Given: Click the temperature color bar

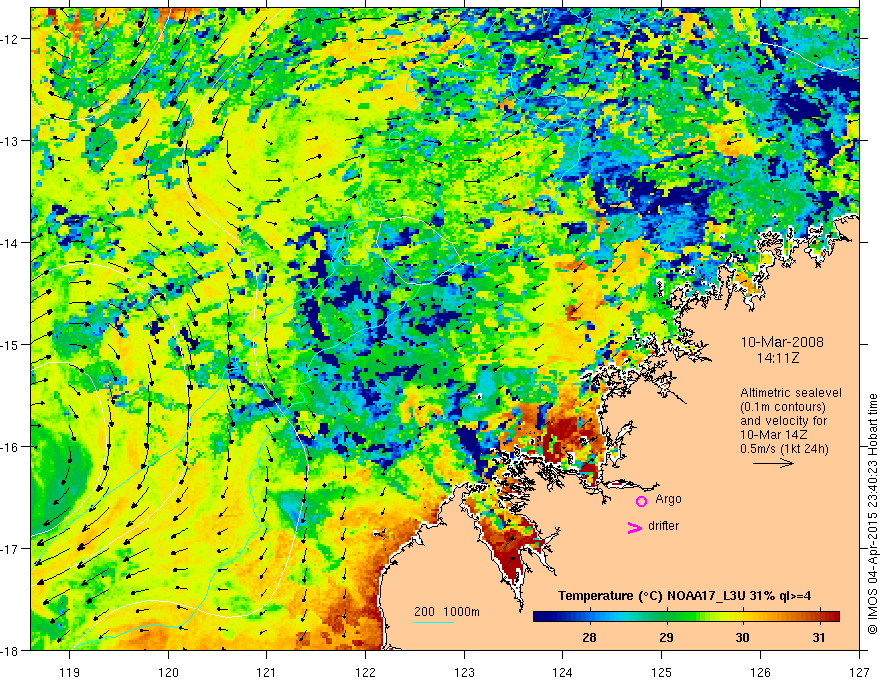Looking at the screenshot, I should click(x=686, y=616).
